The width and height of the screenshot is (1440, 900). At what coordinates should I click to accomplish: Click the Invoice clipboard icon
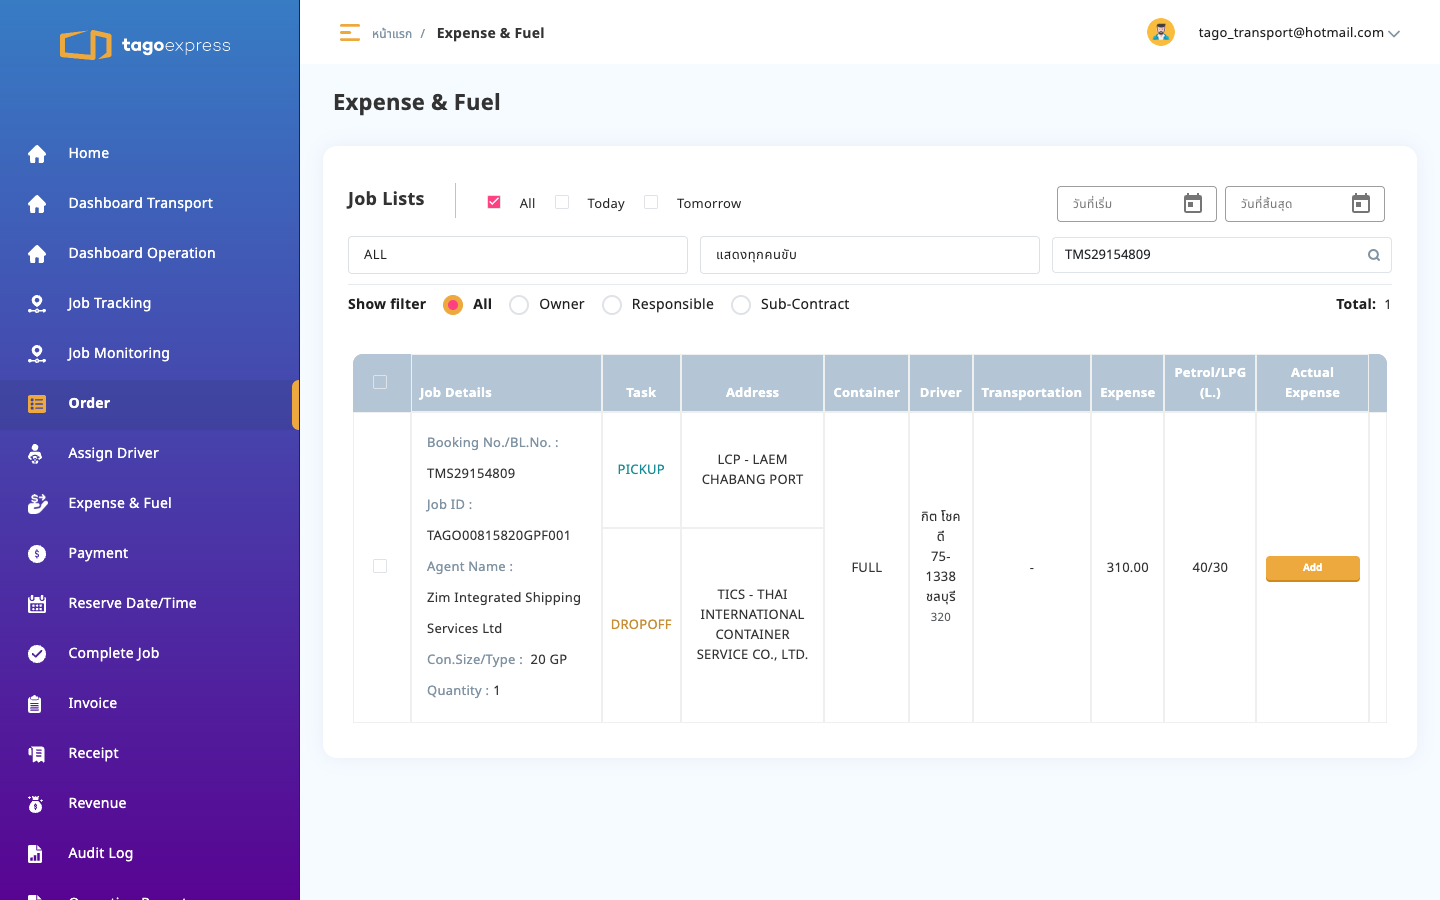point(35,704)
